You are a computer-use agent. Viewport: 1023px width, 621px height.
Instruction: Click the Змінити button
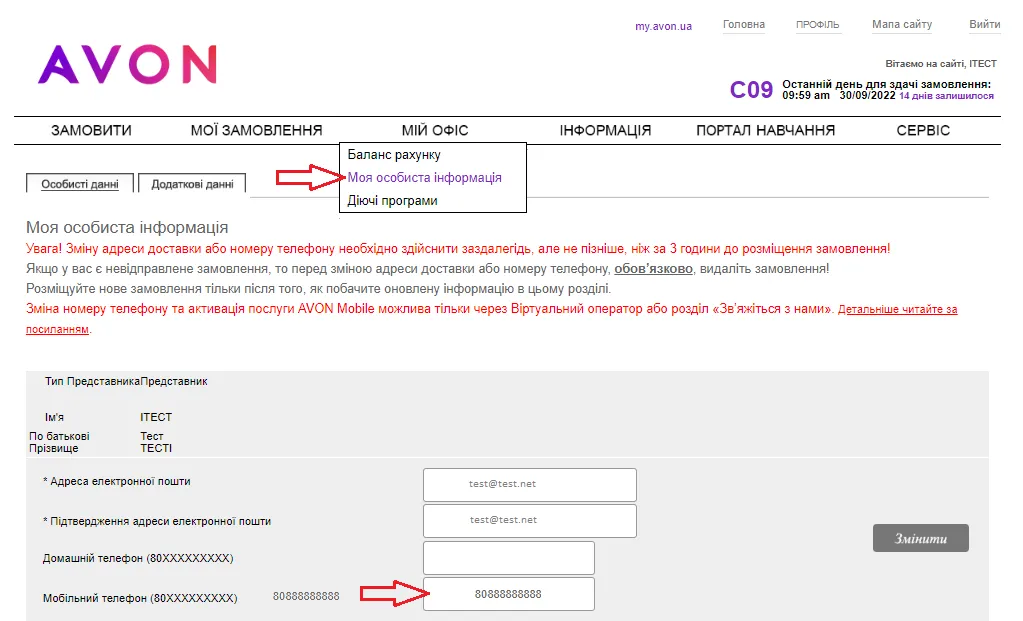(921, 538)
